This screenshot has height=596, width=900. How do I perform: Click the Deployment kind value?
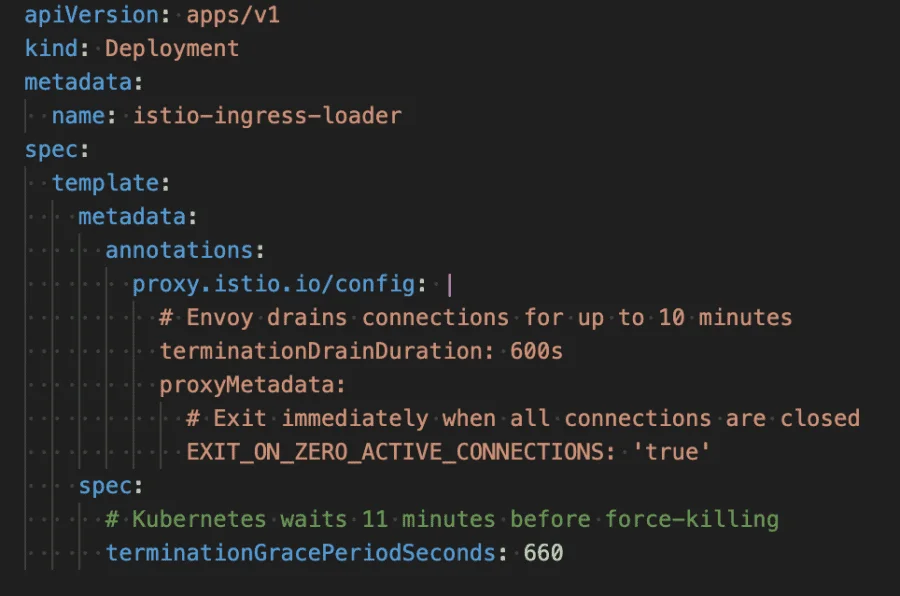[172, 48]
